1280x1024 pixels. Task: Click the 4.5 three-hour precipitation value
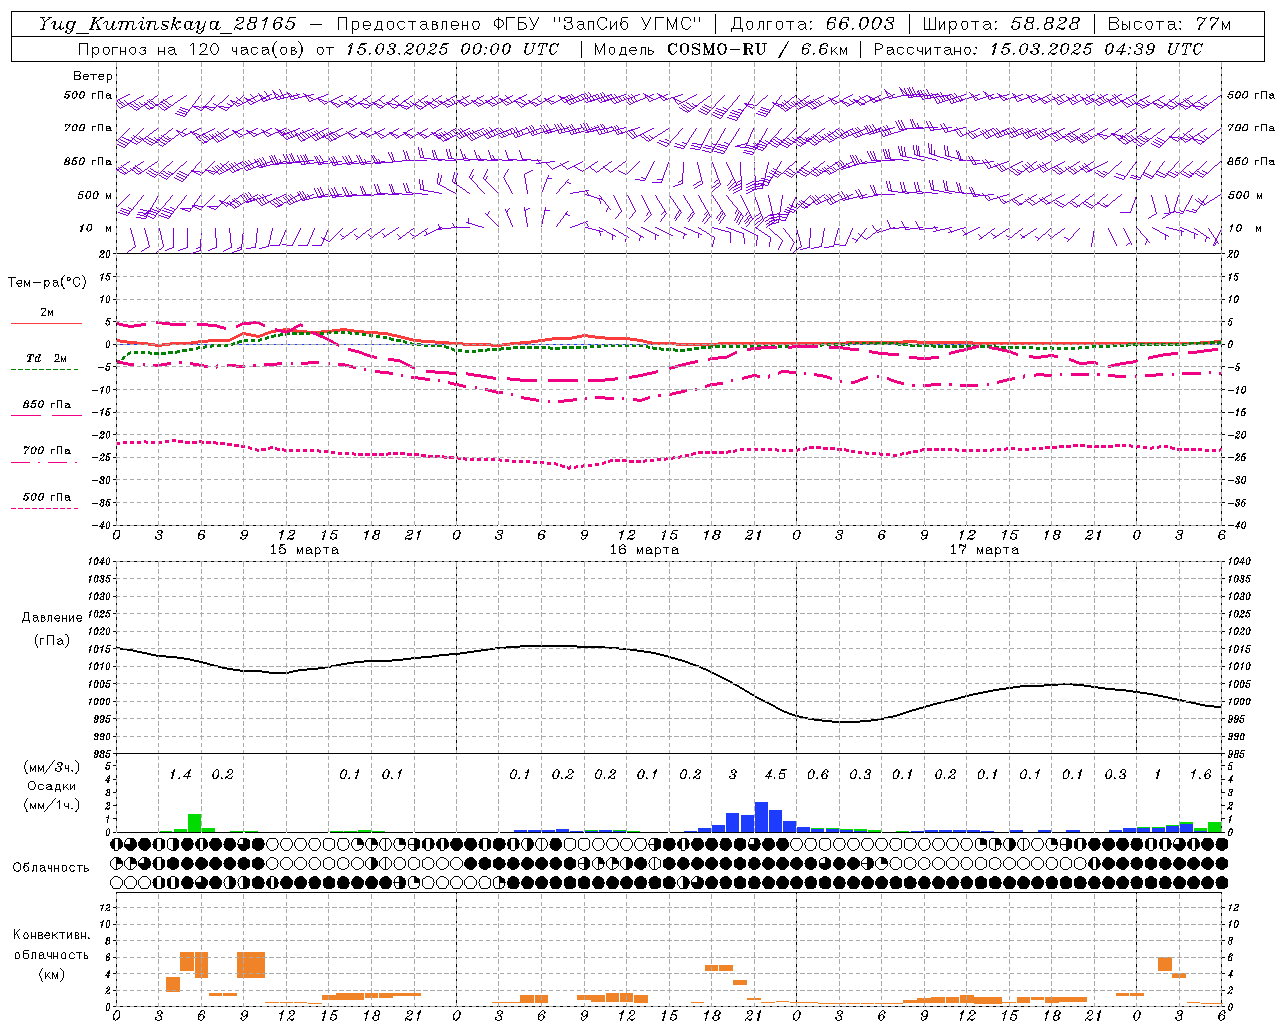tap(775, 775)
